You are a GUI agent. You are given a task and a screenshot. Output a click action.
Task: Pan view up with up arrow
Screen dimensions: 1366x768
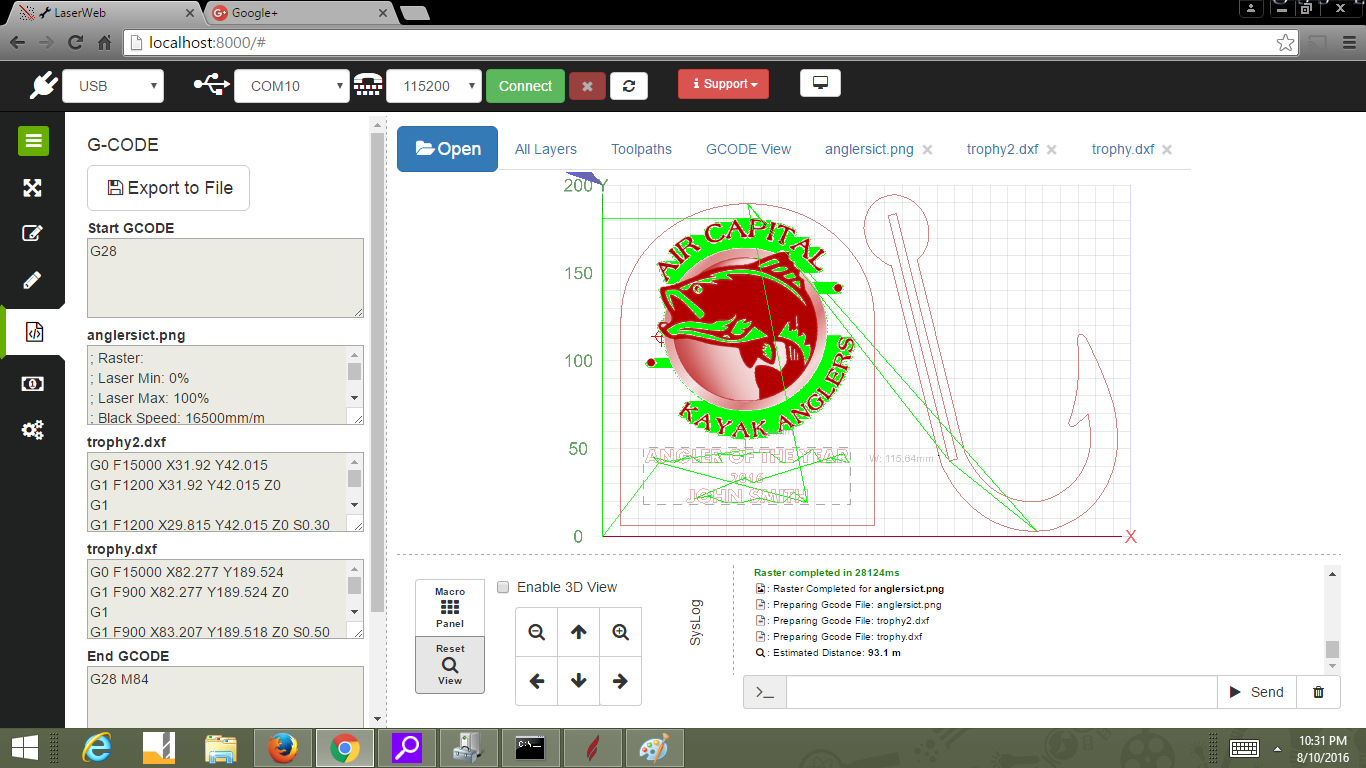578,632
